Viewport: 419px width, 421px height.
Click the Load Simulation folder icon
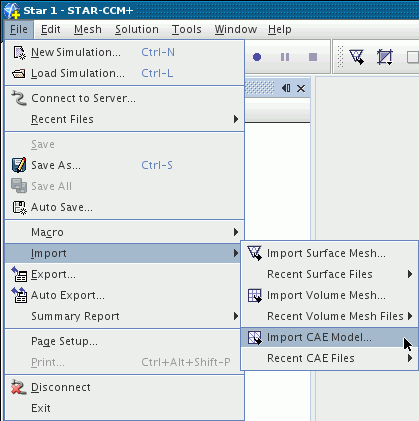pos(19,73)
